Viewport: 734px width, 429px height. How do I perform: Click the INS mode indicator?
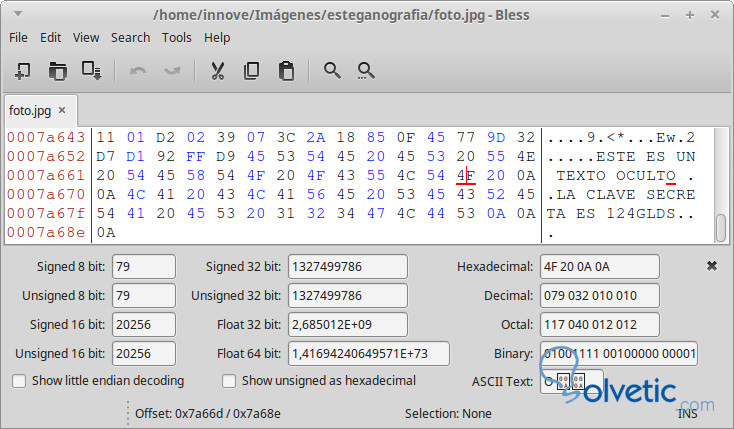click(x=687, y=414)
